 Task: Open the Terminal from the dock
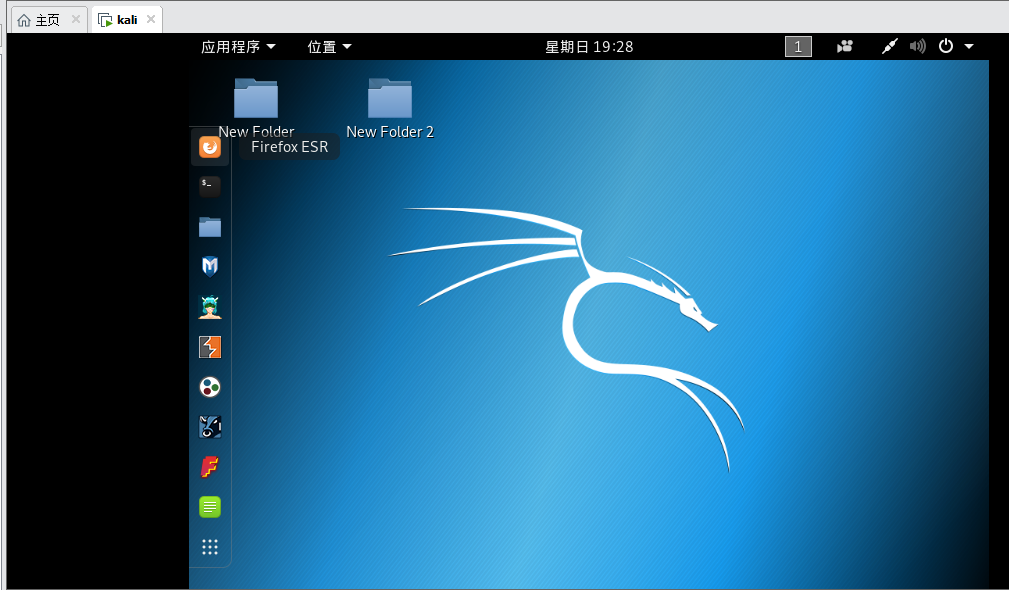click(x=210, y=187)
